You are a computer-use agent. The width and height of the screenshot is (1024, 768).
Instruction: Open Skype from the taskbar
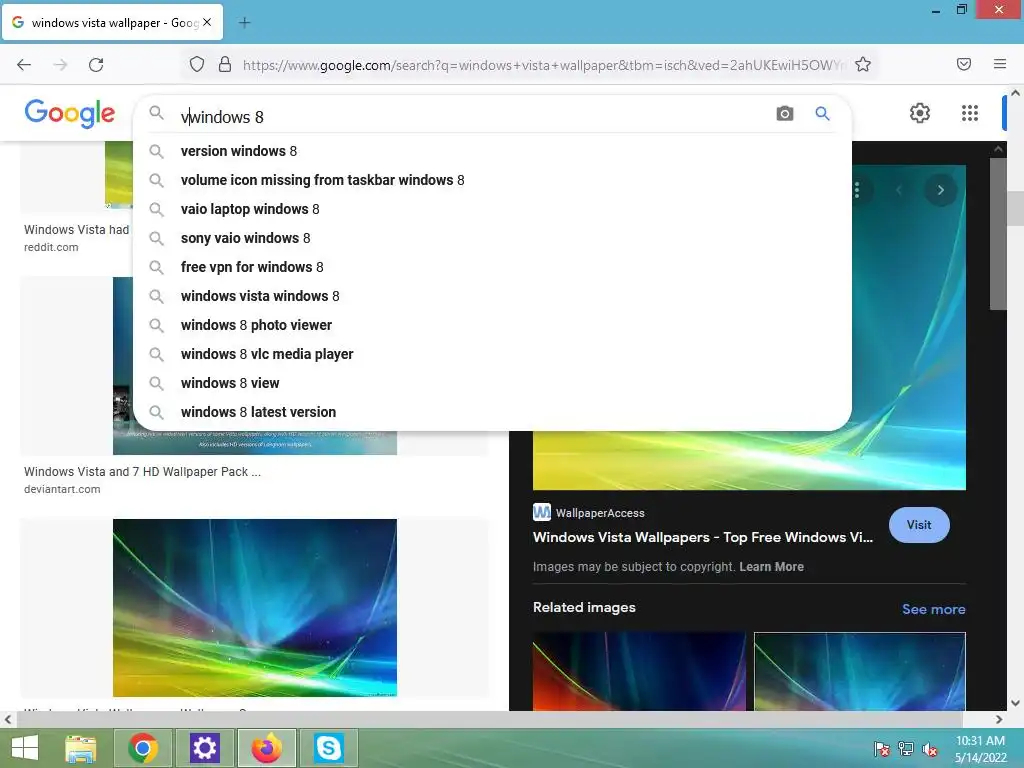click(x=328, y=748)
